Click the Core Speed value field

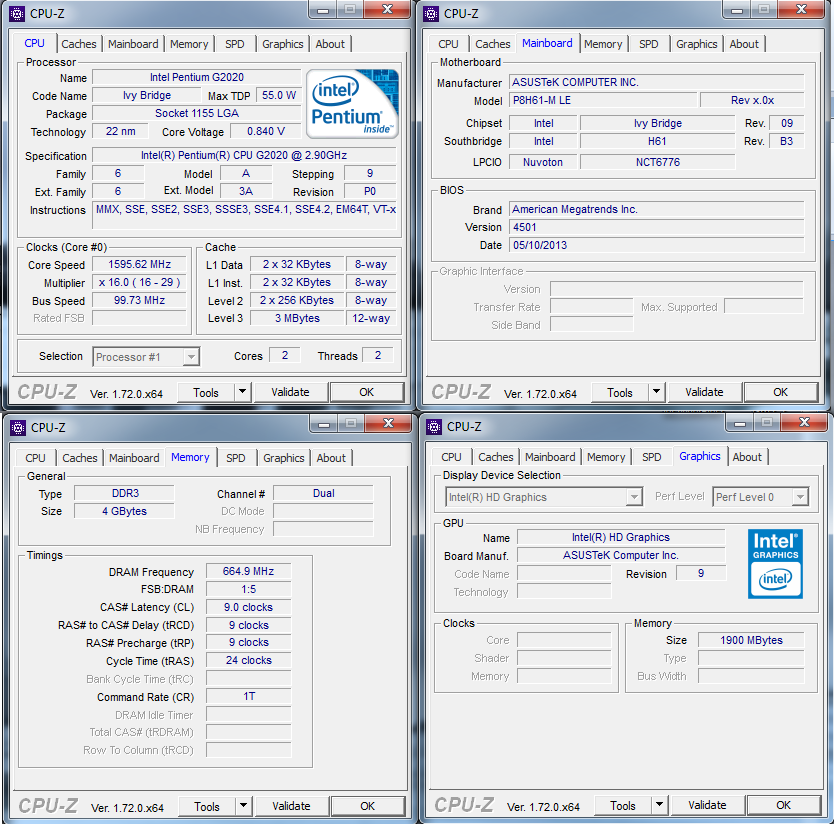139,265
